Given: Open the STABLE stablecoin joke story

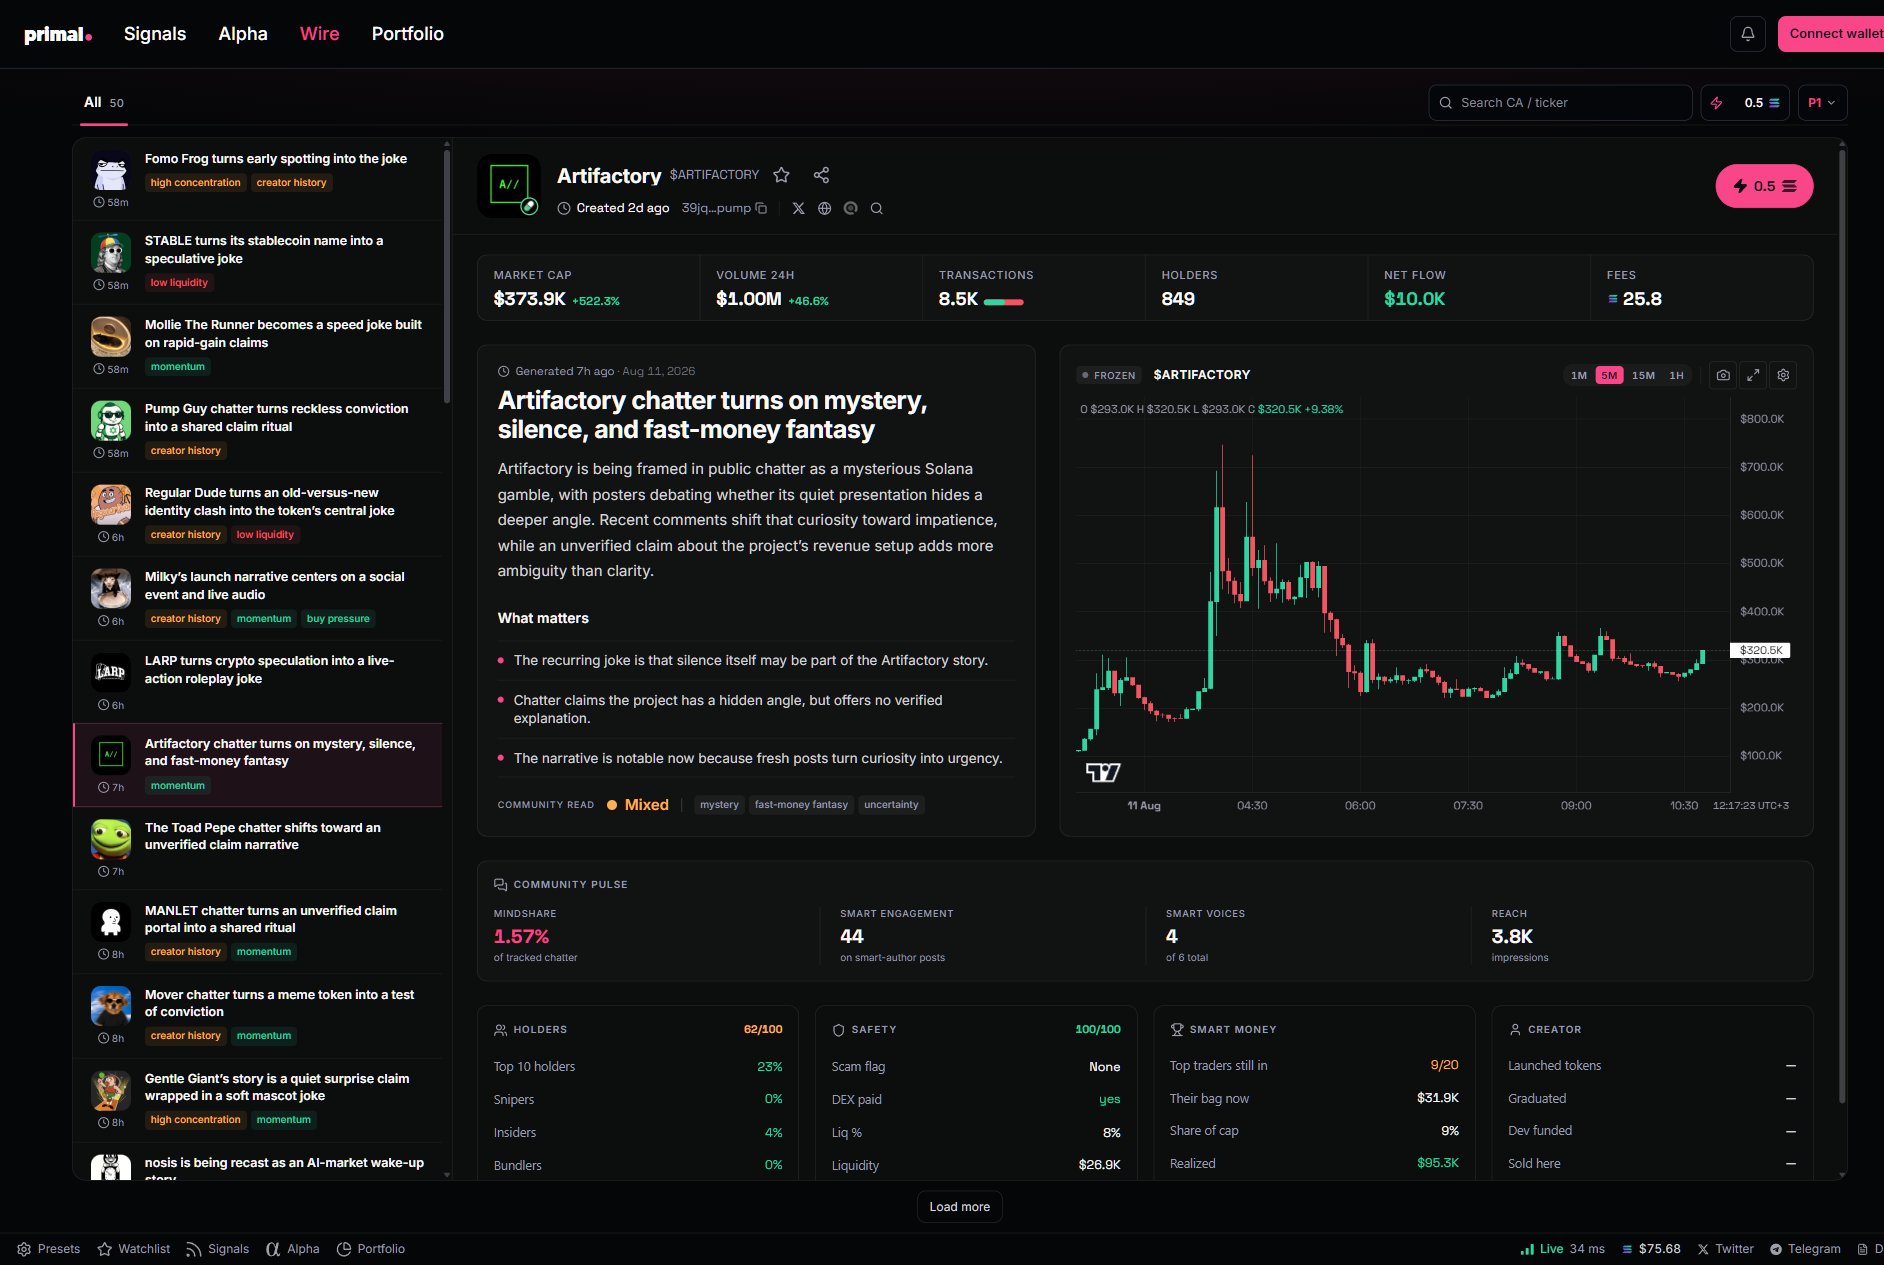Looking at the screenshot, I should pyautogui.click(x=258, y=263).
